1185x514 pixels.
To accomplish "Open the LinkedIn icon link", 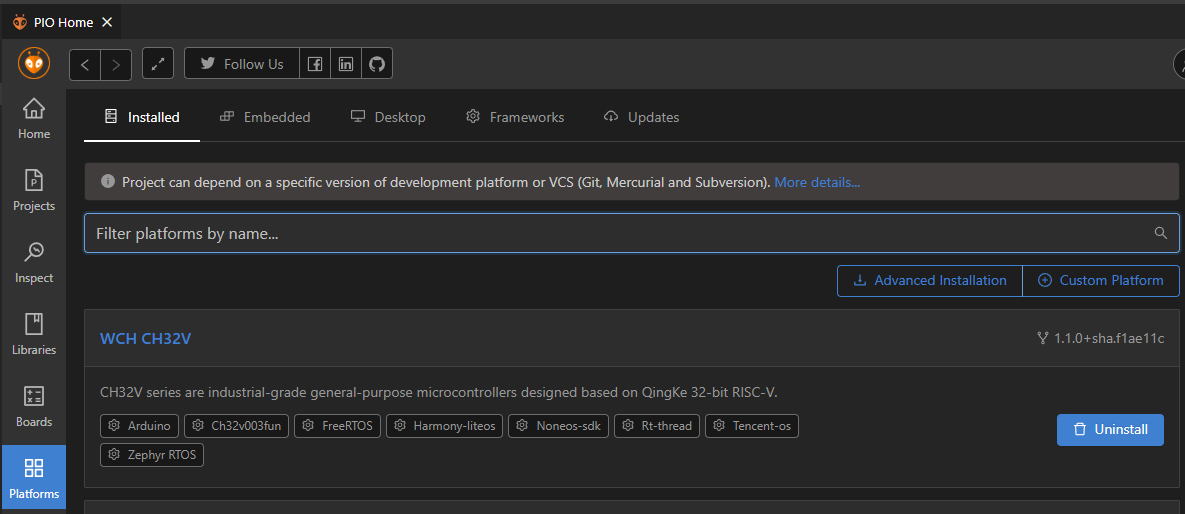I will point(345,64).
